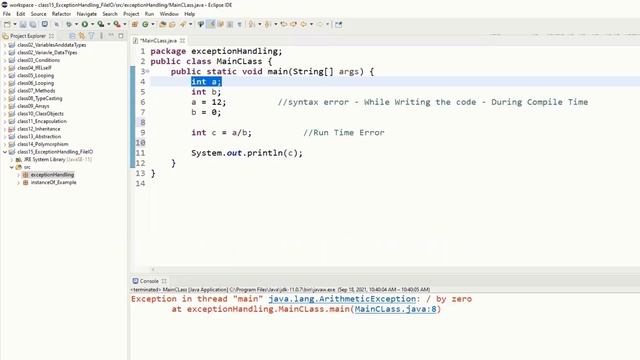Click line number 9 in the gutter

click(142, 133)
